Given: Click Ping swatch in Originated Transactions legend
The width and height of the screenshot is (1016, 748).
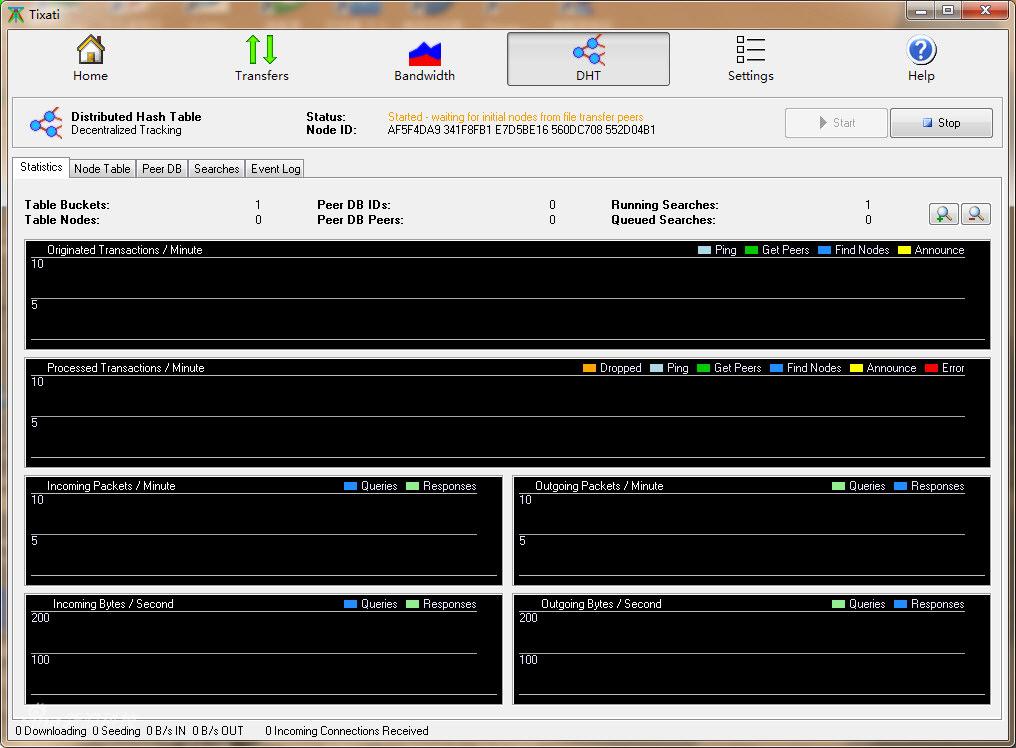Looking at the screenshot, I should pyautogui.click(x=704, y=250).
